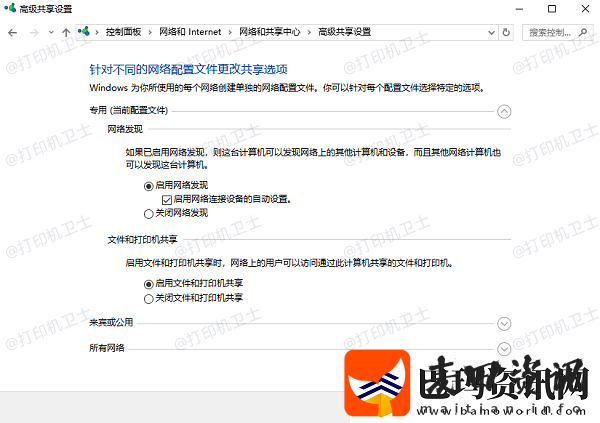
Task: Click the window title bar network icon
Action: [x=10, y=8]
